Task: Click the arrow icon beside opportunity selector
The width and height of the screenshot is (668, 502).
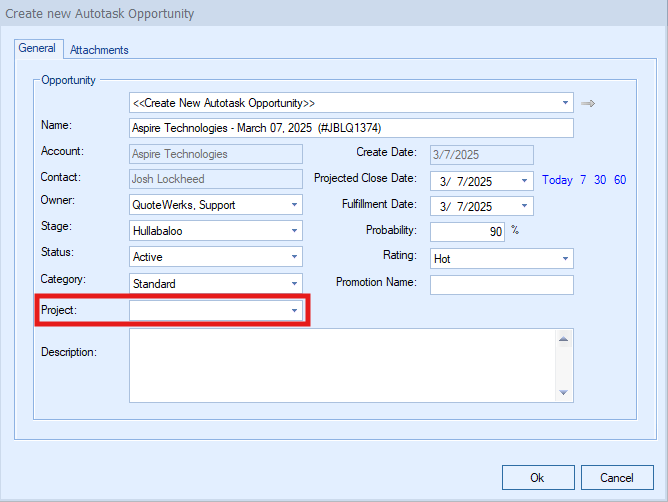Action: 589,103
